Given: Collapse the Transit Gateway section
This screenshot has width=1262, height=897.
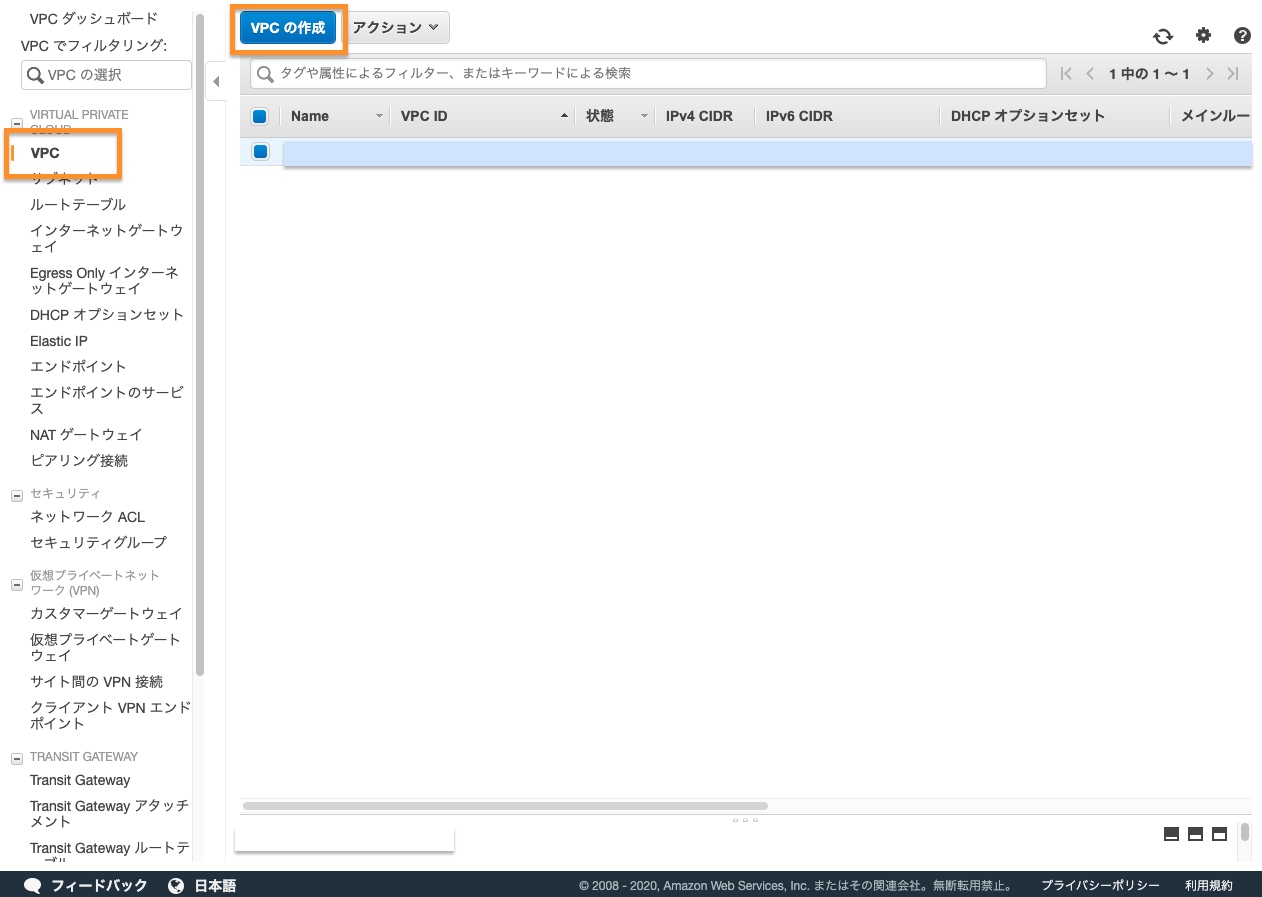Looking at the screenshot, I should [x=16, y=757].
